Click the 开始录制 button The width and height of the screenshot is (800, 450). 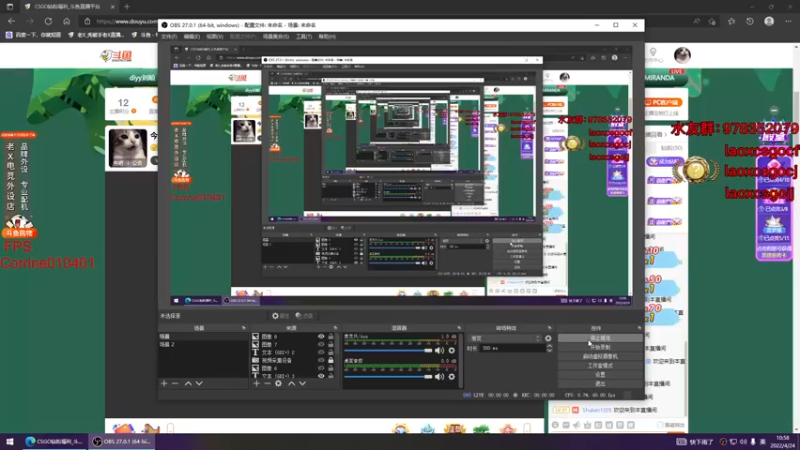point(600,347)
